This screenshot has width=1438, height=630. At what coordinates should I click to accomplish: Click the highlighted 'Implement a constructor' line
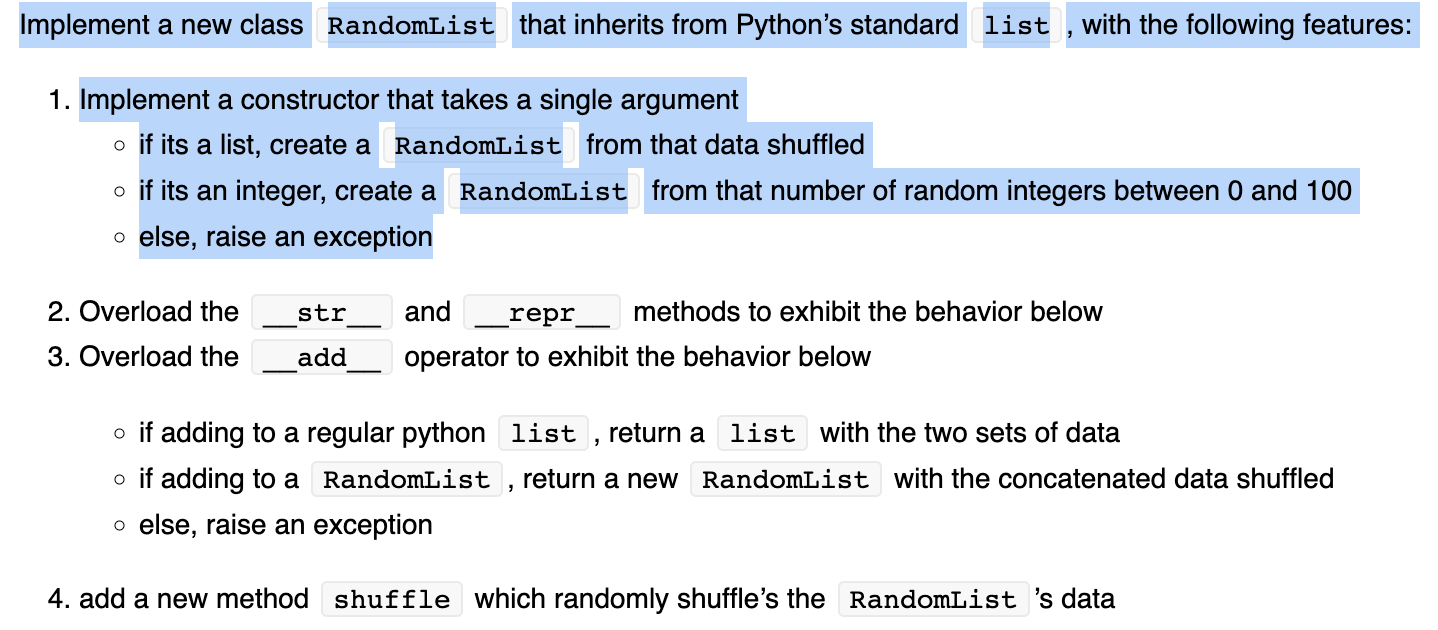409,100
